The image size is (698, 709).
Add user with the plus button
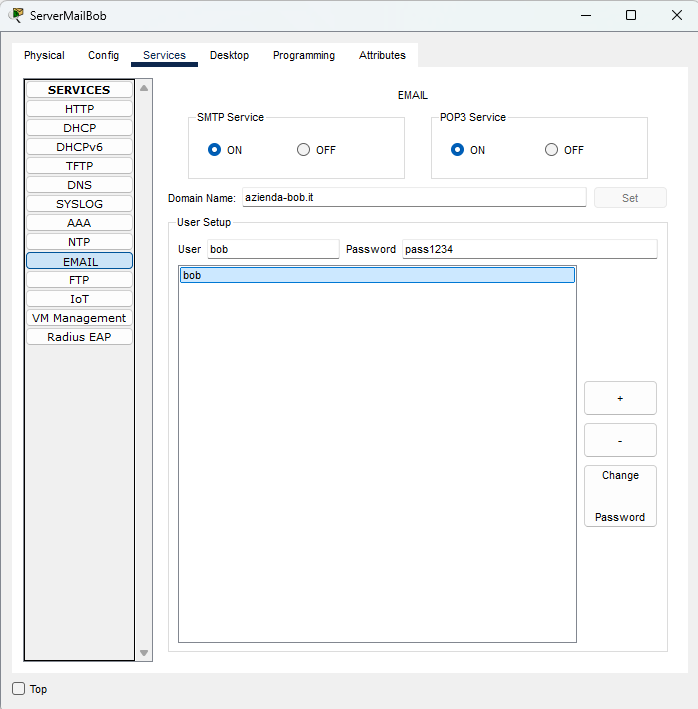coord(620,398)
